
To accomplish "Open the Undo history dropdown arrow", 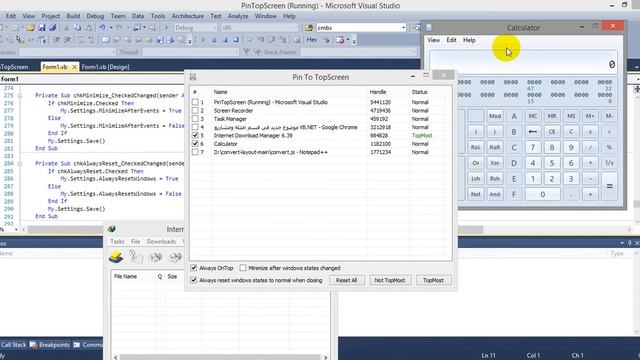I will 111,28.
